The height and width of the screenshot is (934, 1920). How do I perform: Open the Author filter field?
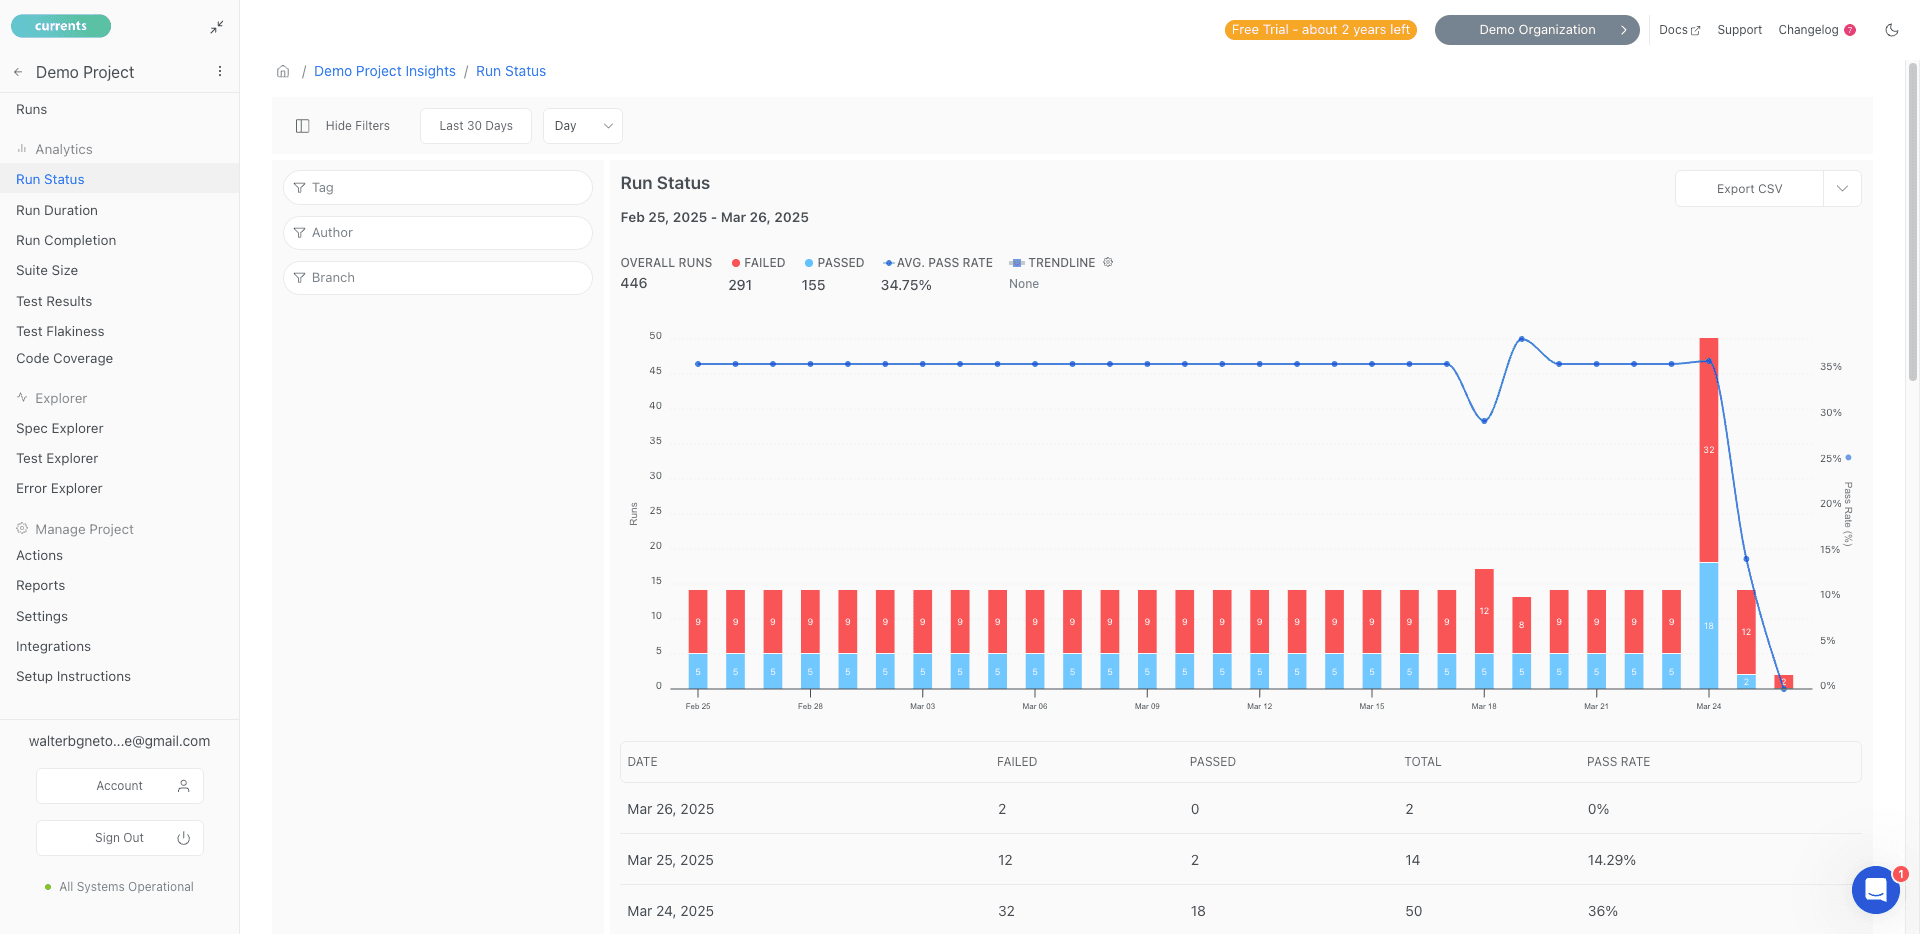(438, 233)
